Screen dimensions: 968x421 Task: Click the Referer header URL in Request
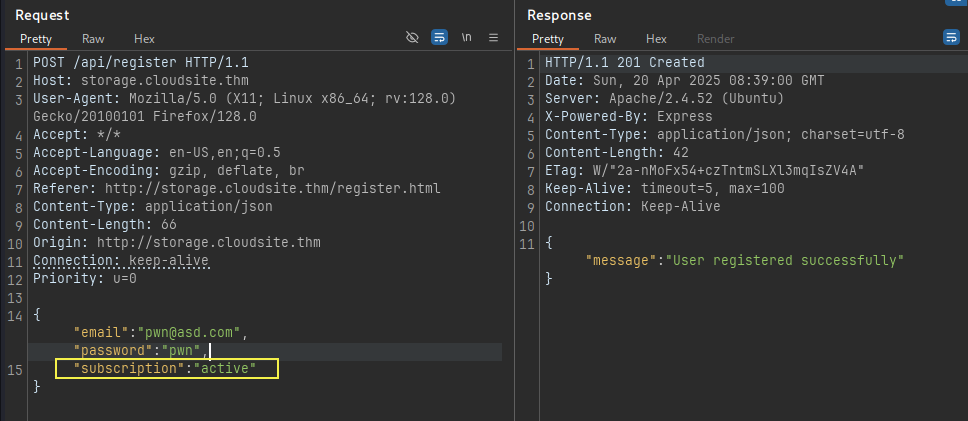pyautogui.click(x=272, y=188)
